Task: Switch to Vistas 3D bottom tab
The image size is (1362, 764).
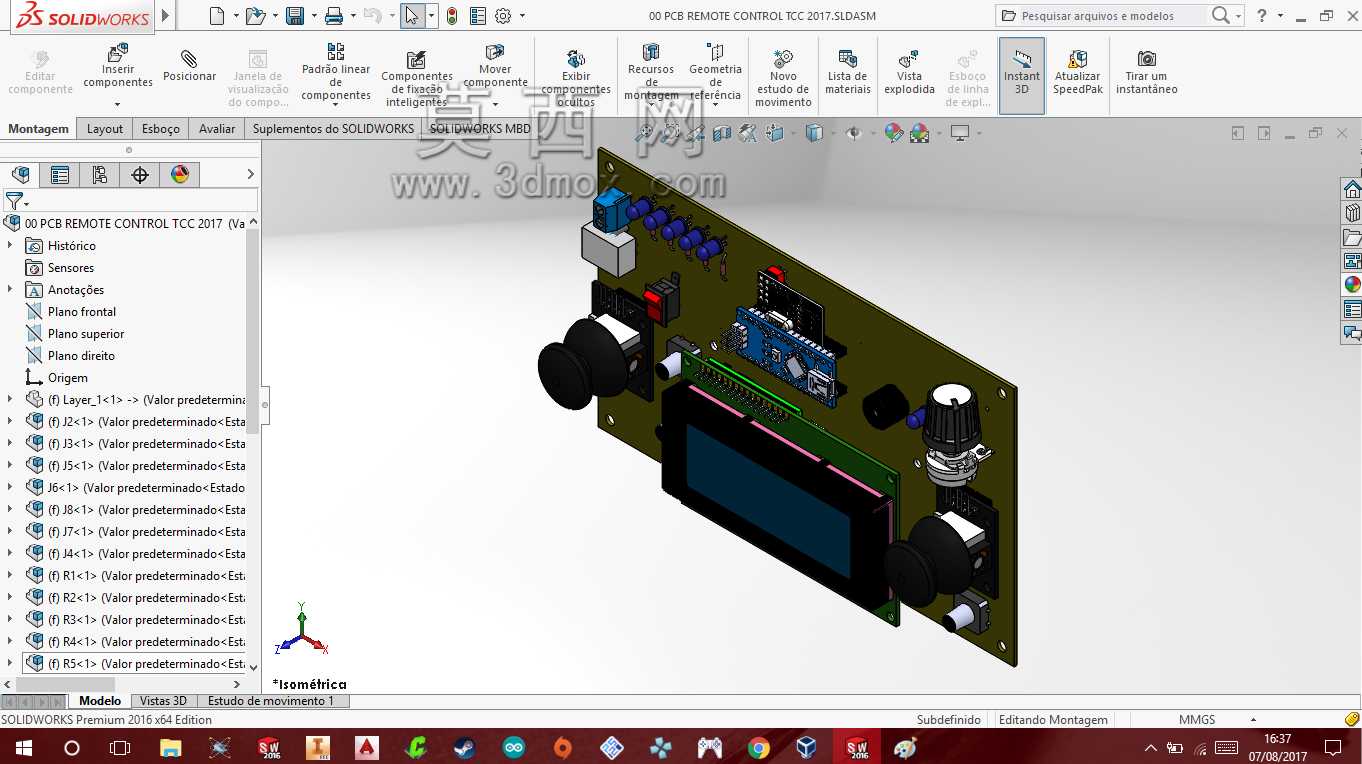Action: [163, 701]
